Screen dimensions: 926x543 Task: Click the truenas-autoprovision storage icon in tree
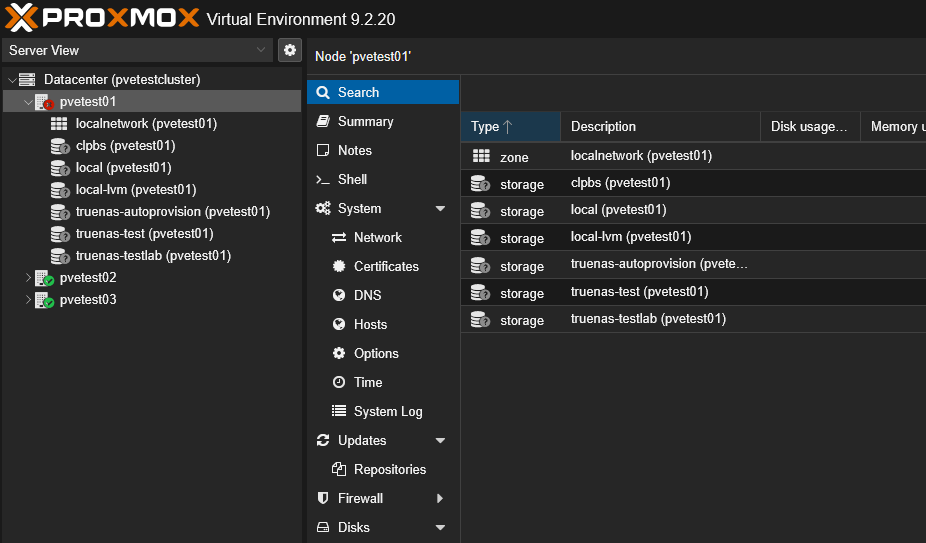tap(60, 212)
